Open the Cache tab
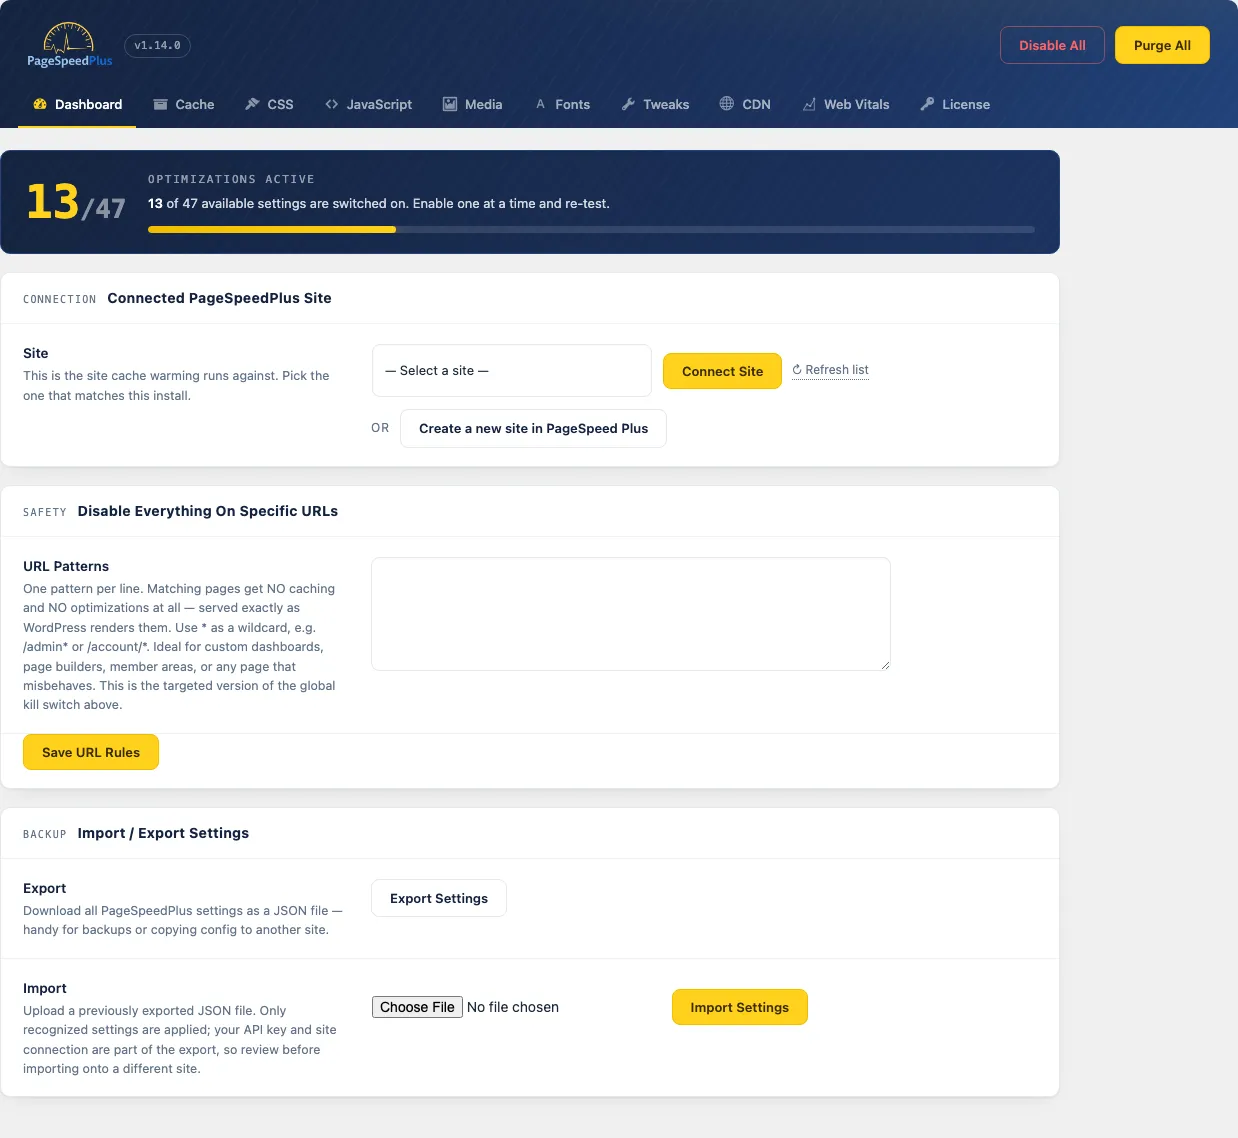This screenshot has height=1138, width=1238. (184, 104)
